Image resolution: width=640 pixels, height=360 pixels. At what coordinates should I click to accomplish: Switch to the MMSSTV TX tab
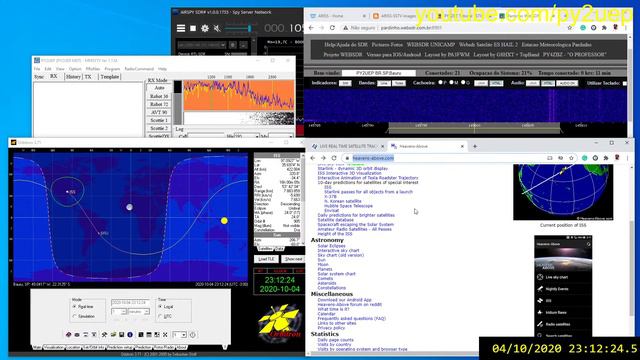[x=88, y=77]
